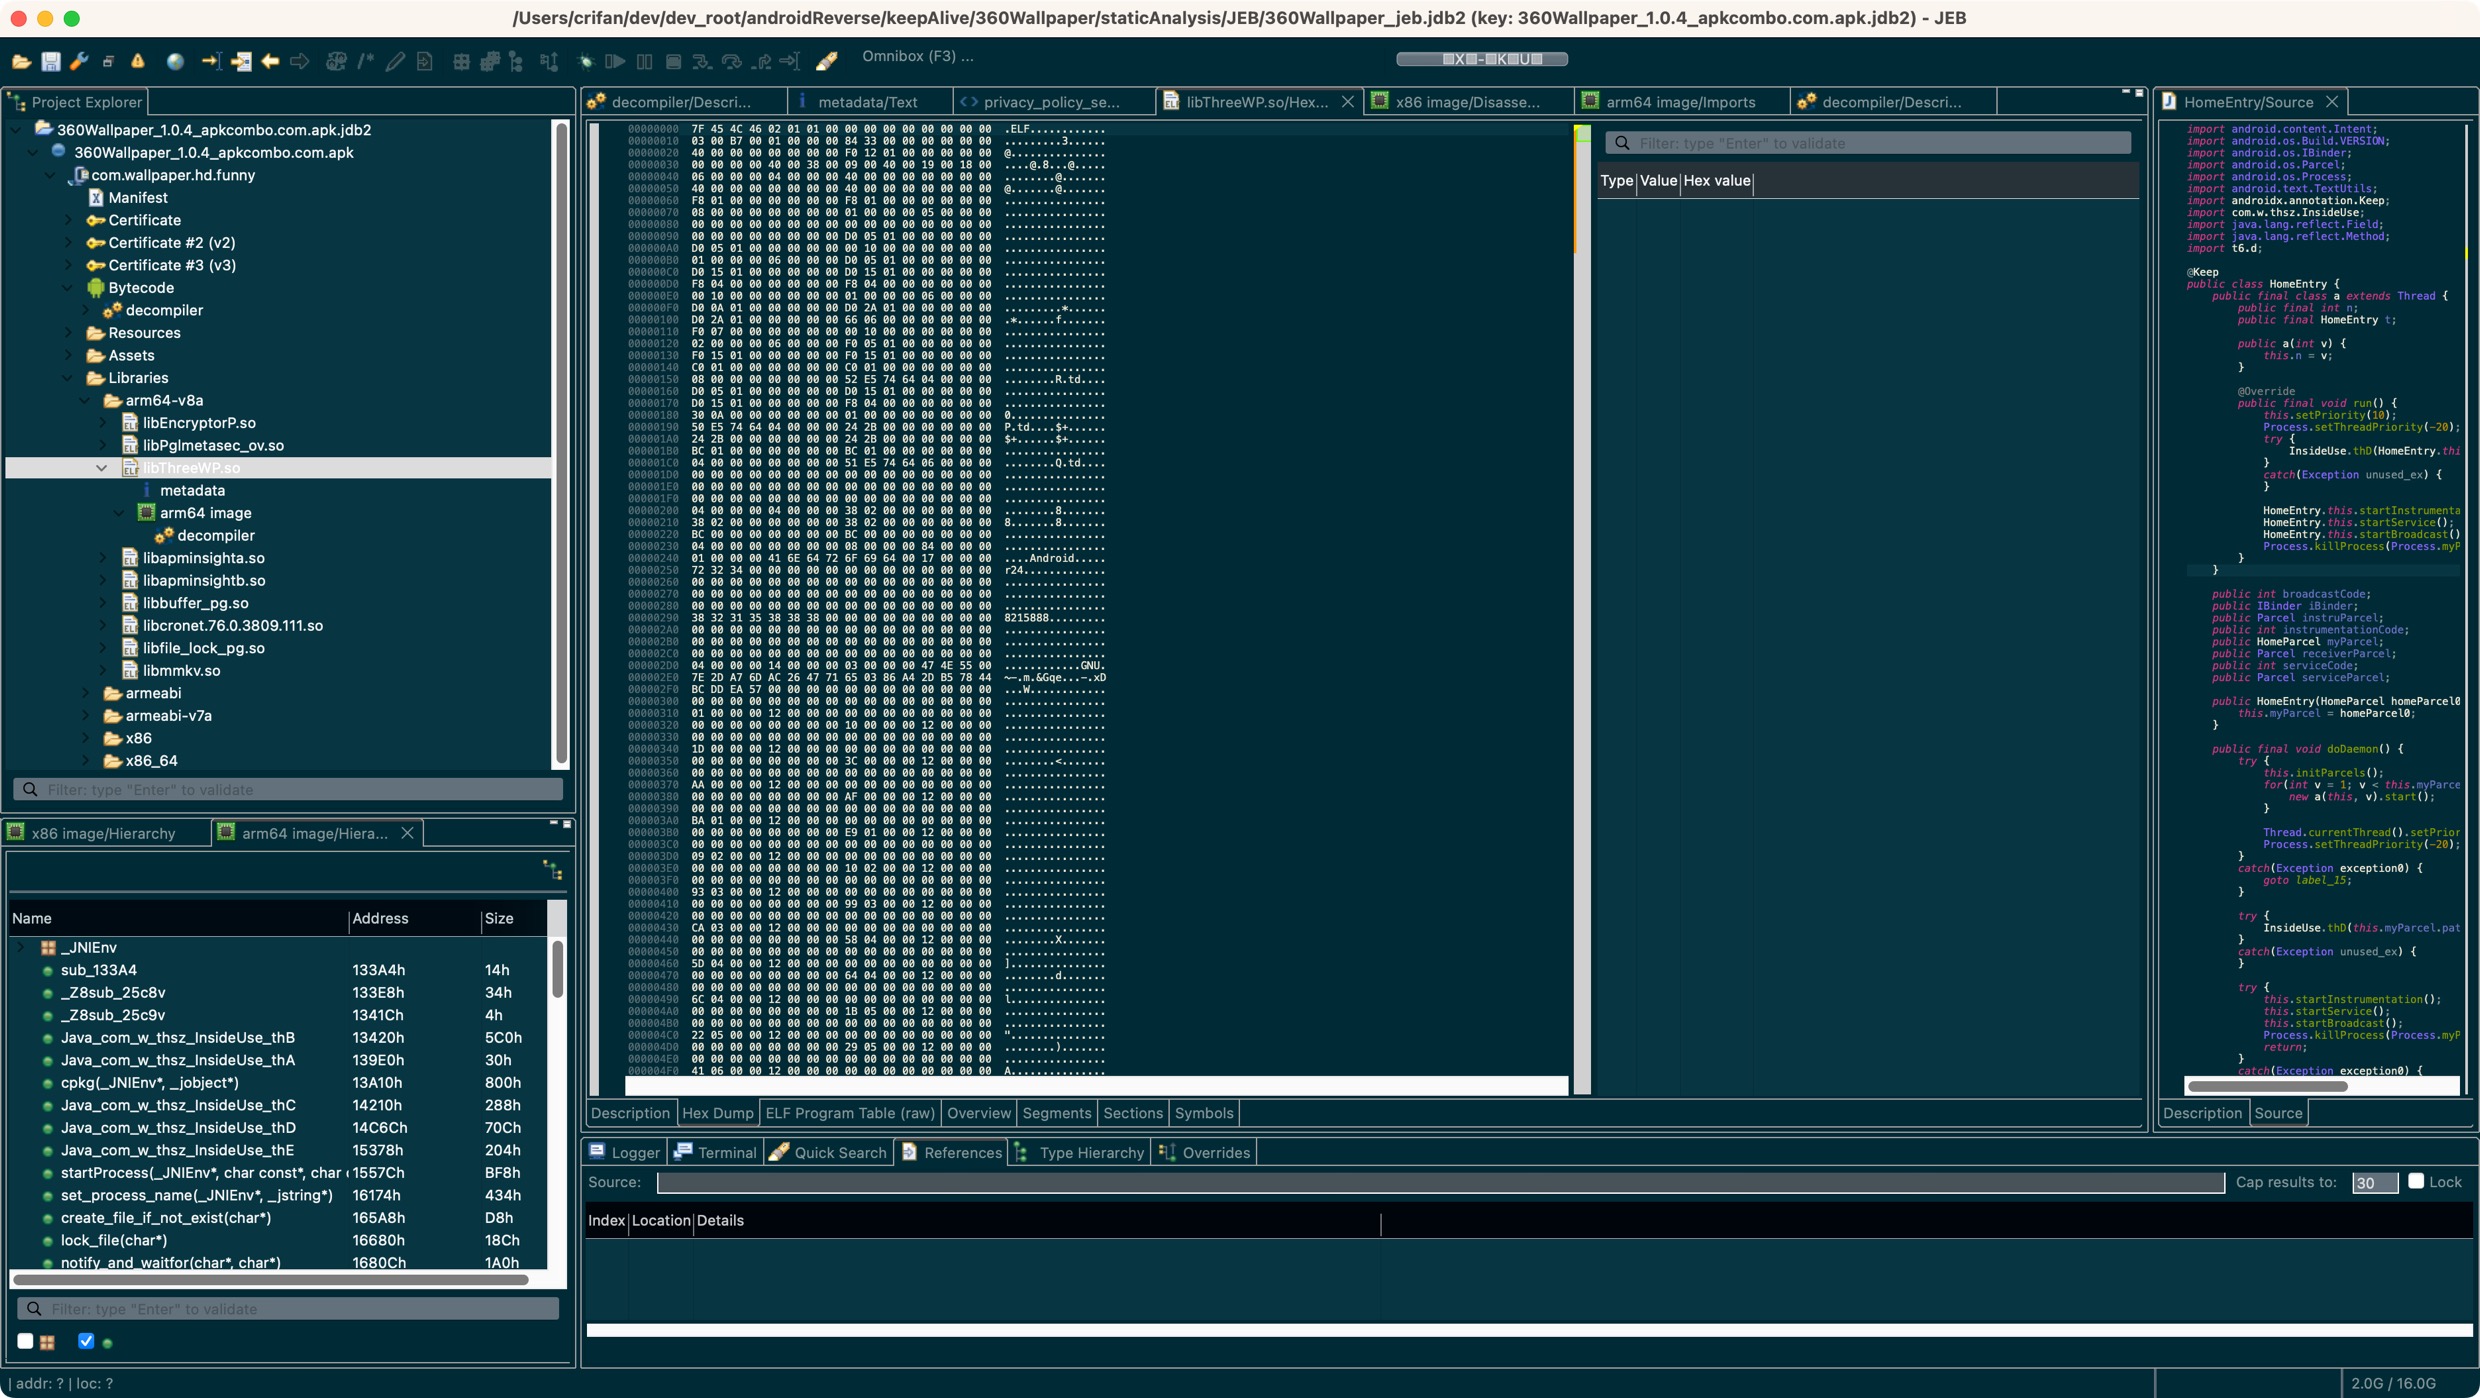Collapse the Bytecode tree node
This screenshot has height=1398, width=2480.
click(68, 288)
